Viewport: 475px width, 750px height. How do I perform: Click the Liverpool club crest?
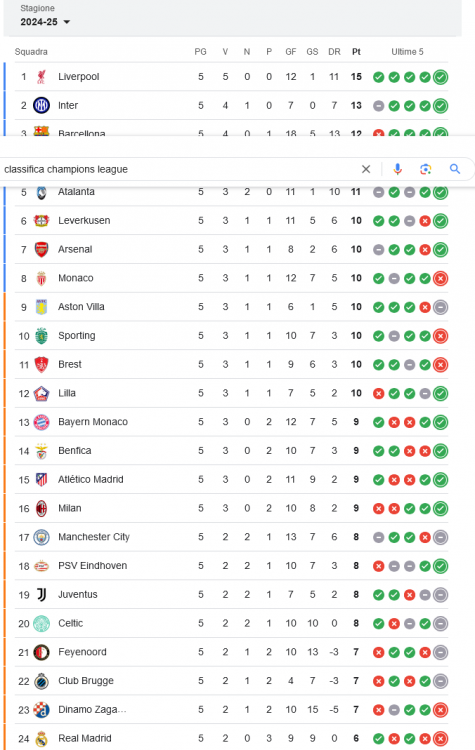point(42,77)
